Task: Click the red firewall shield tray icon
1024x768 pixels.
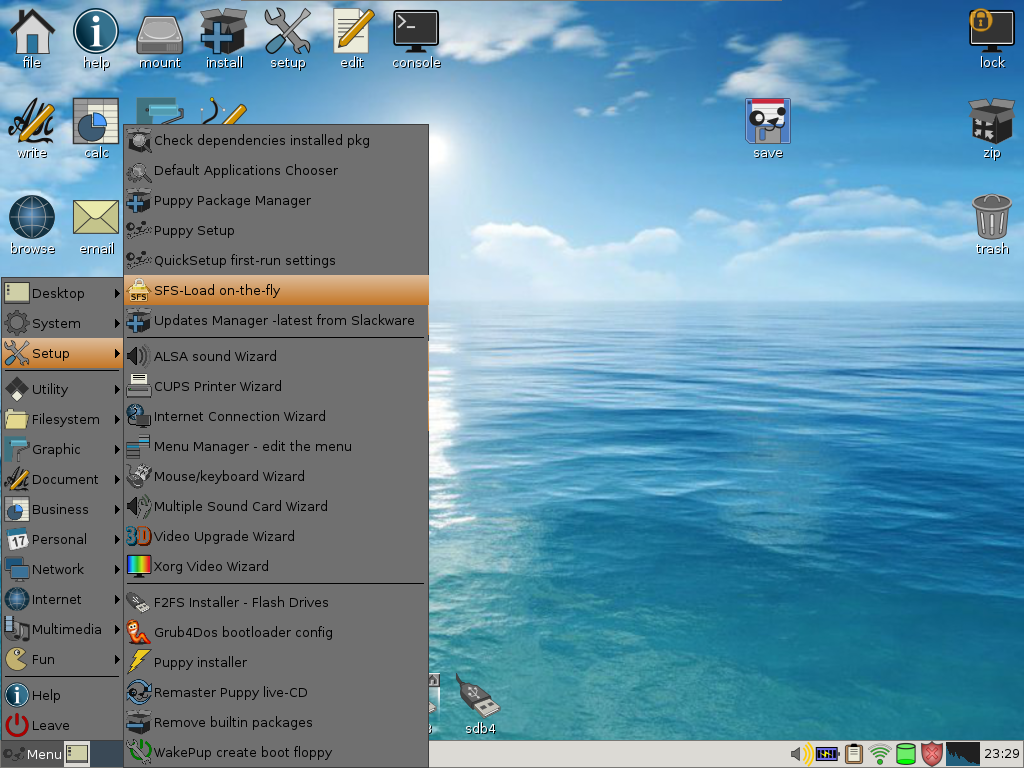Action: 932,754
